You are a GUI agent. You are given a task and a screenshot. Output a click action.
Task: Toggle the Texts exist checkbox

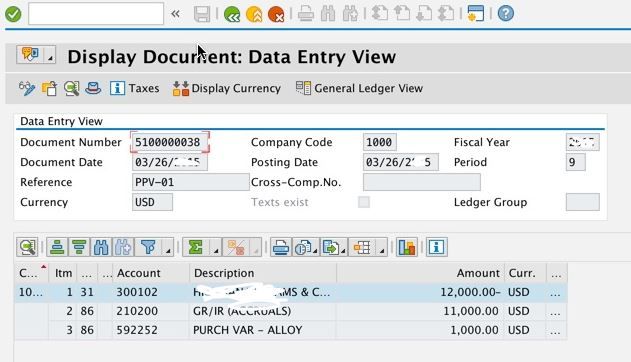pyautogui.click(x=364, y=202)
